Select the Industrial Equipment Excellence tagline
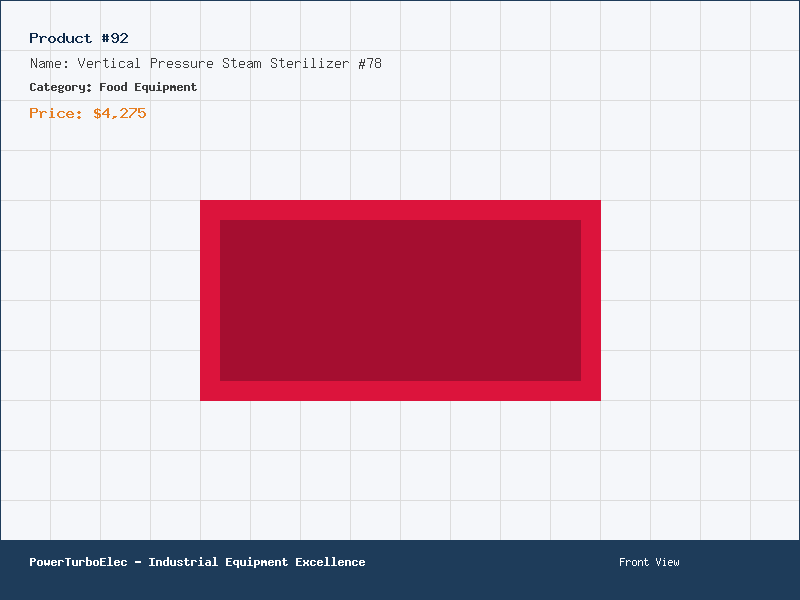 click(x=257, y=562)
